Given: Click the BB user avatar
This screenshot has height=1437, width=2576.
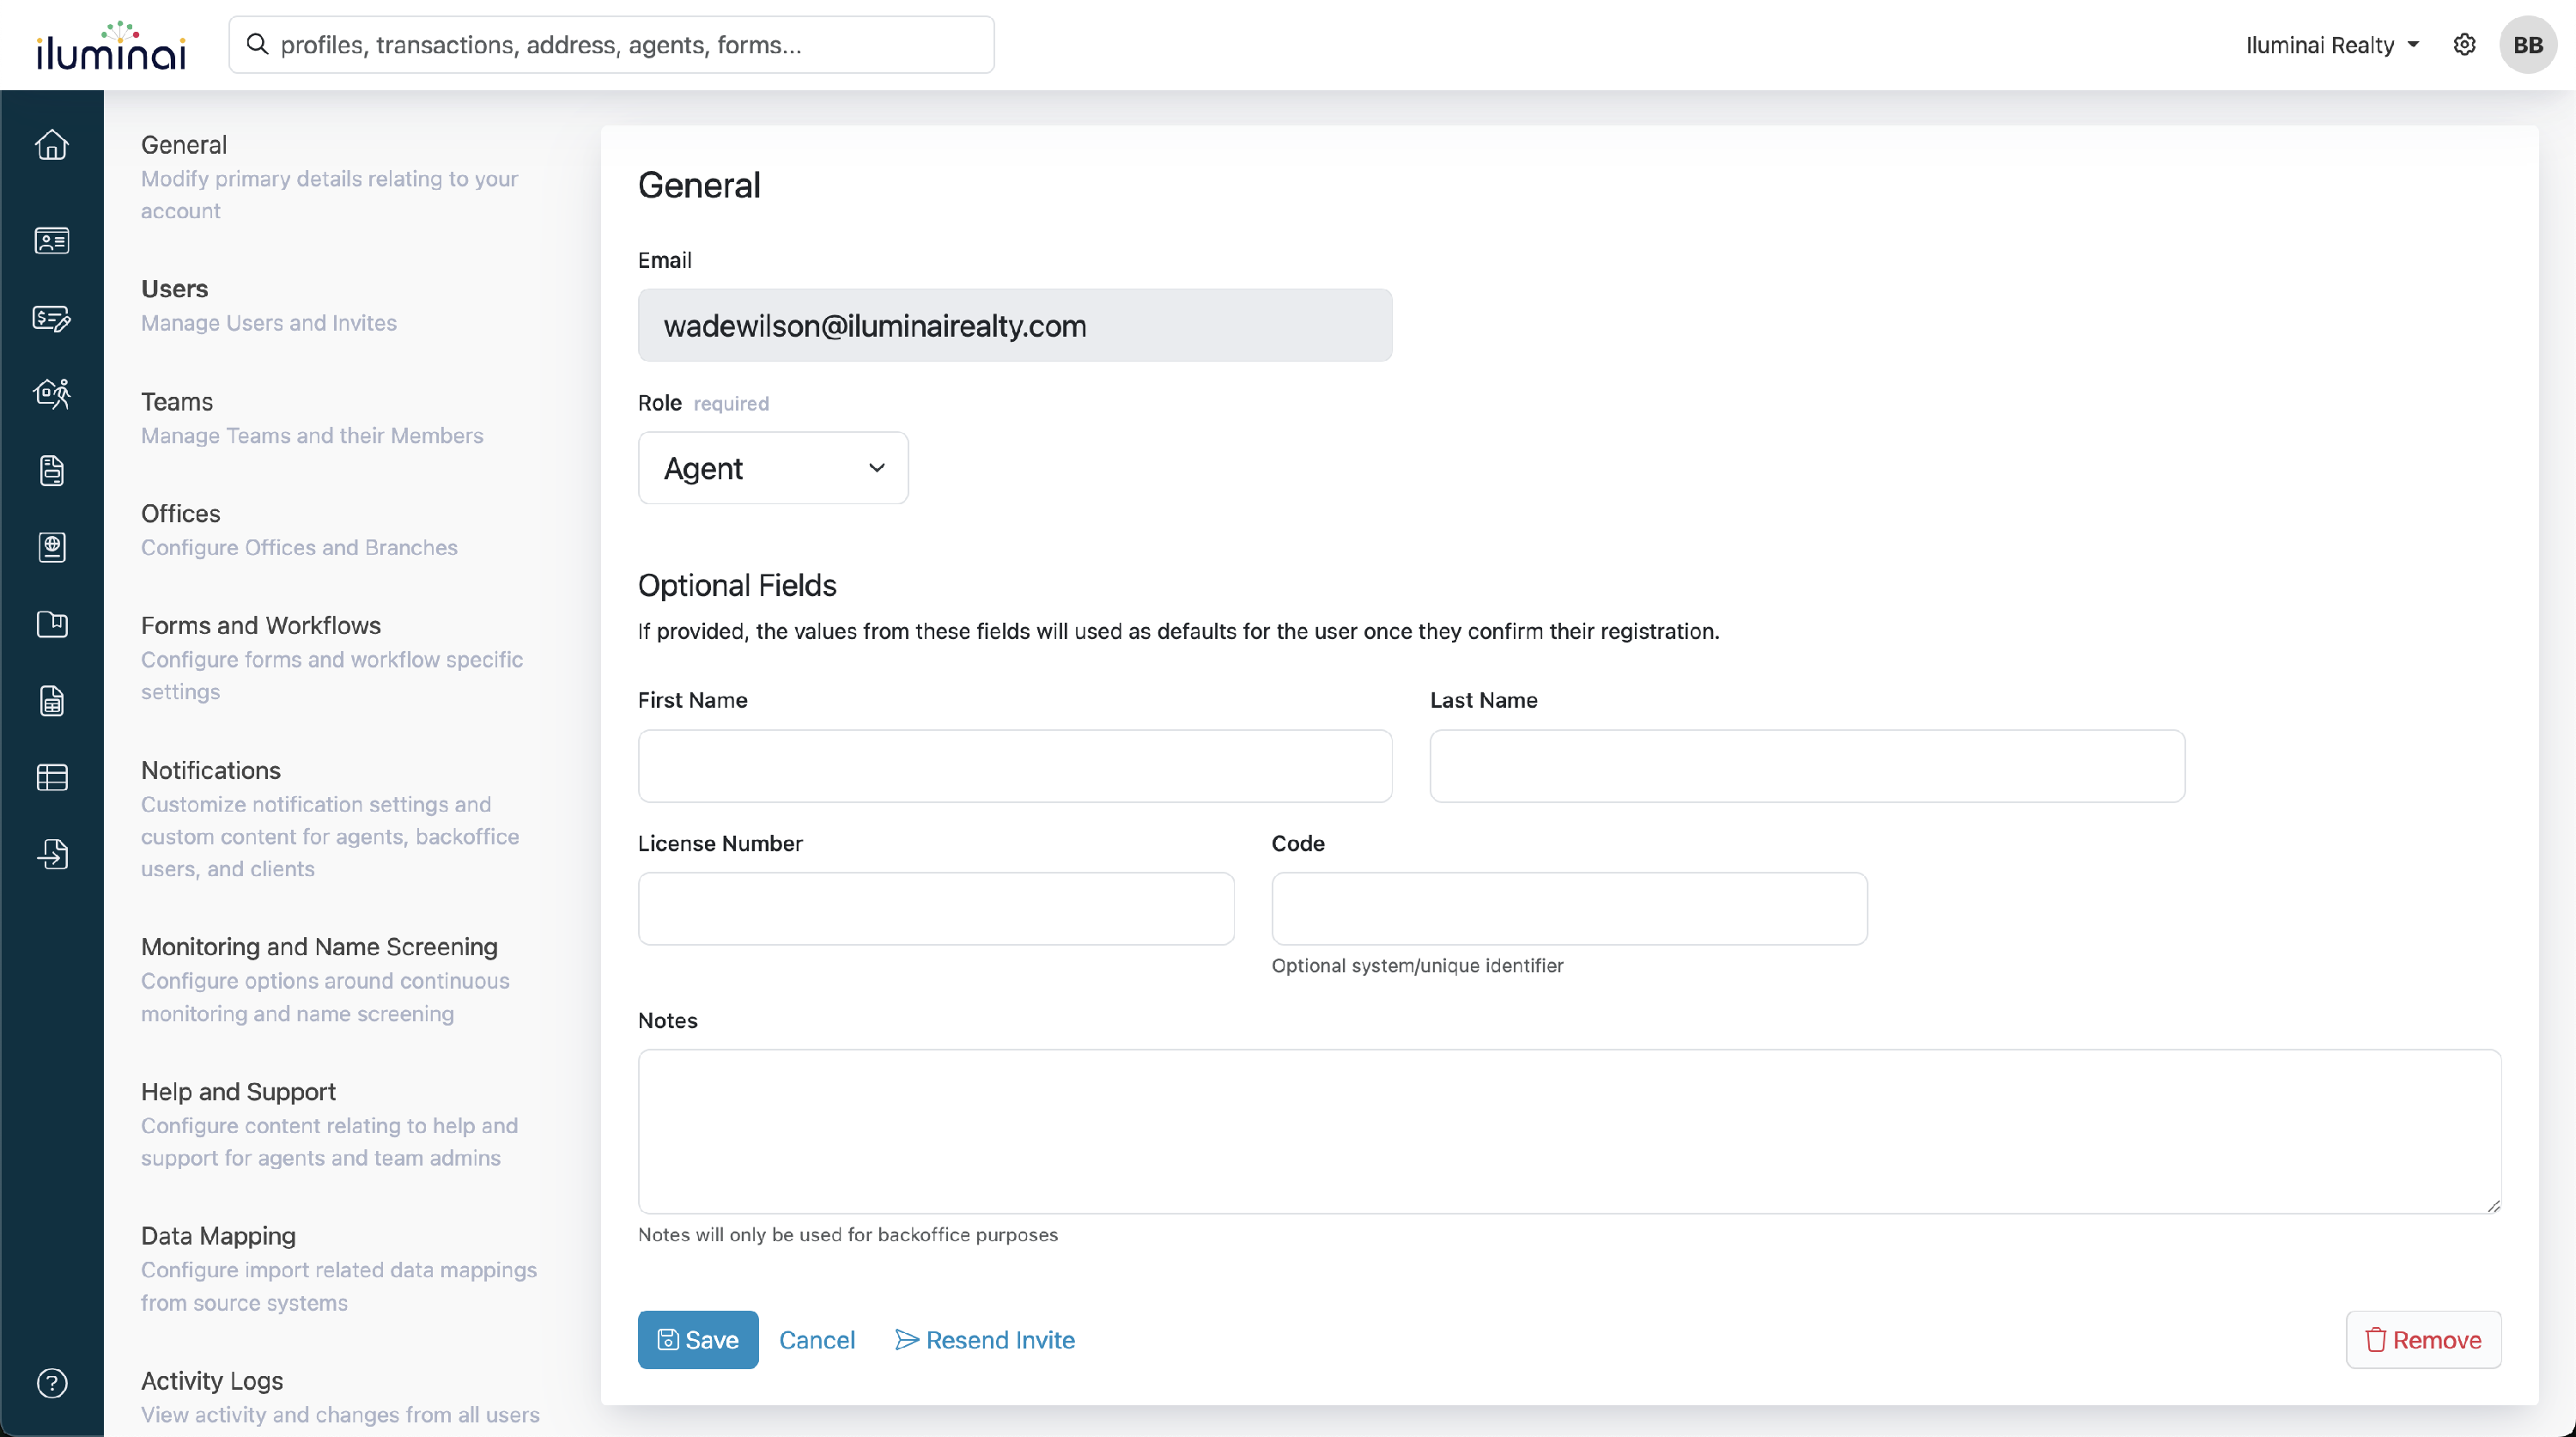Looking at the screenshot, I should 2528,45.
